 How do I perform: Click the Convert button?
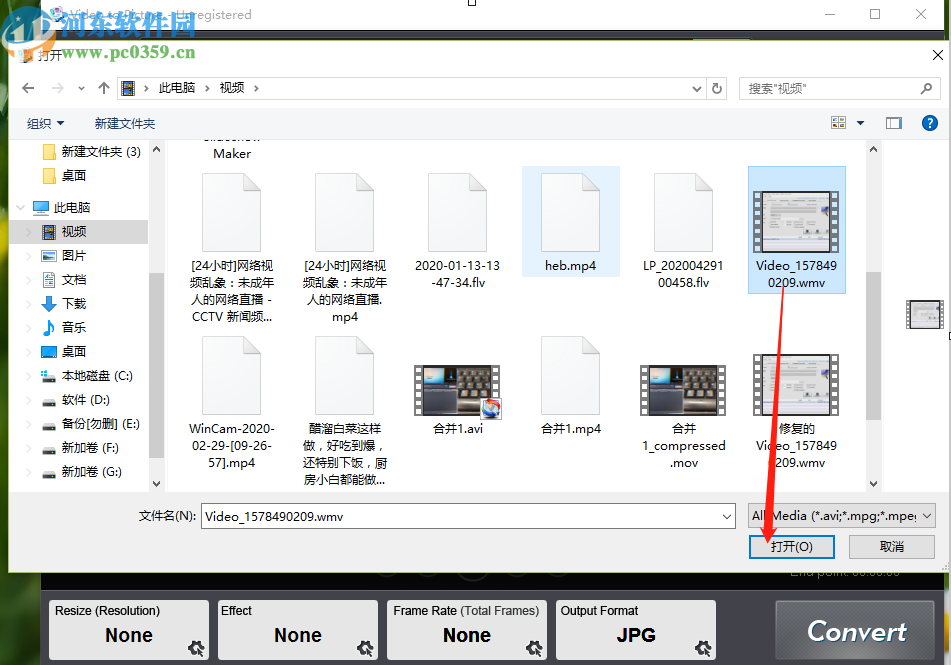point(855,631)
